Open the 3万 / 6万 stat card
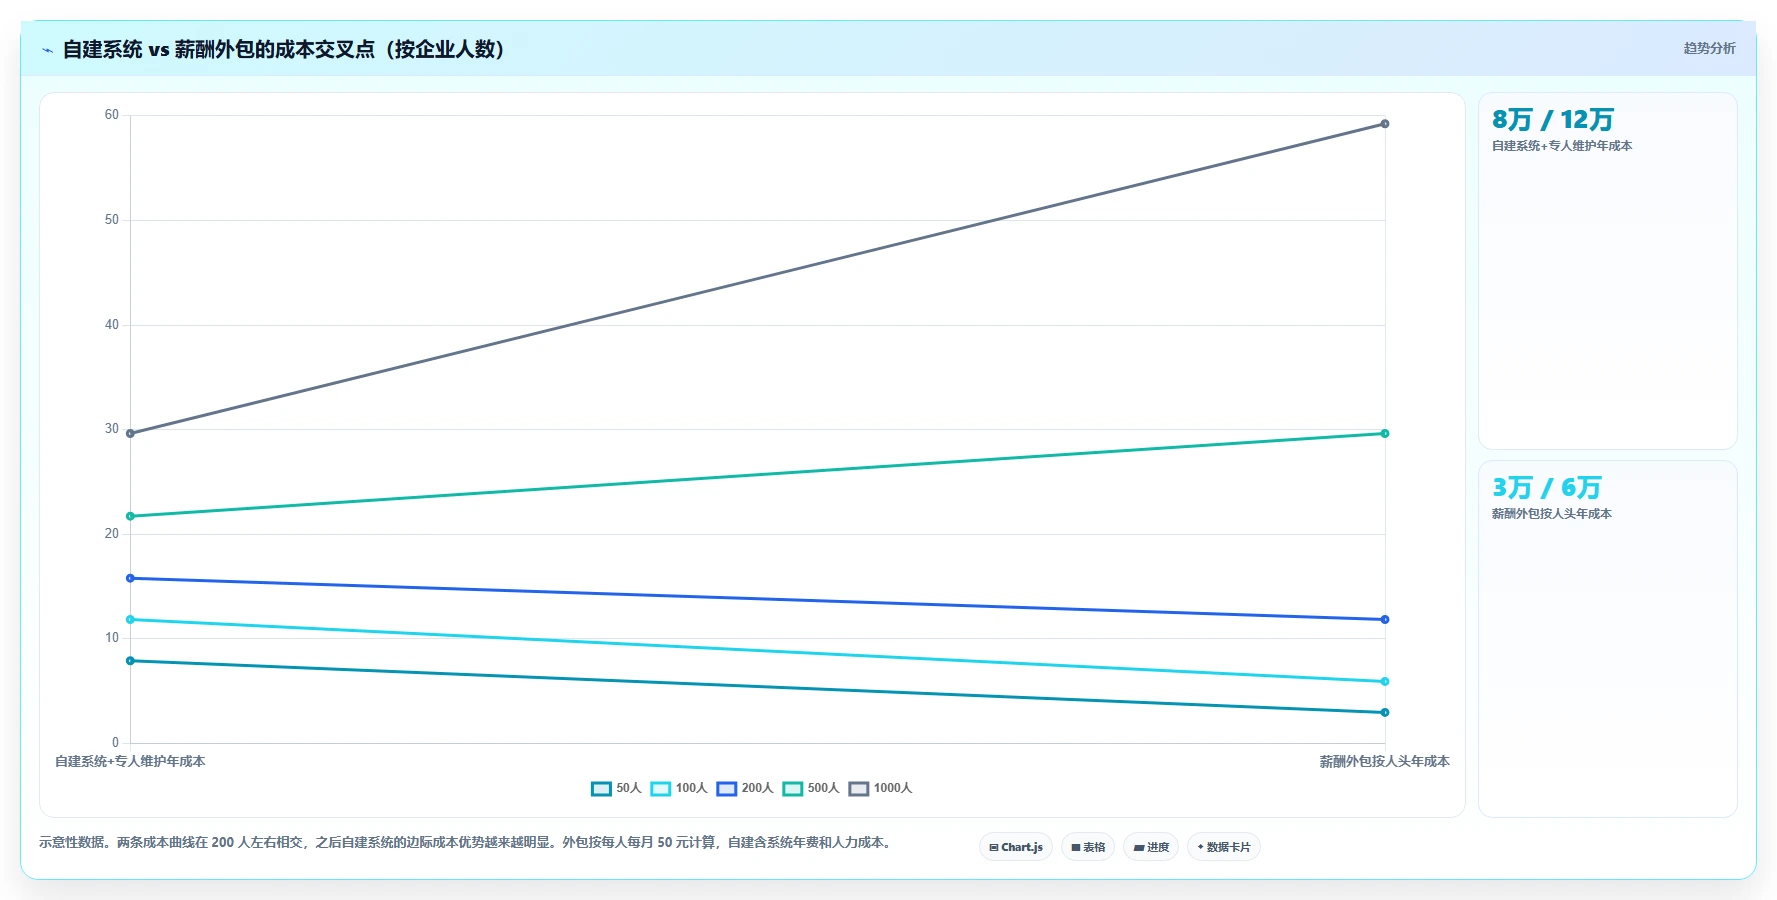This screenshot has width=1777, height=900. pyautogui.click(x=1608, y=639)
